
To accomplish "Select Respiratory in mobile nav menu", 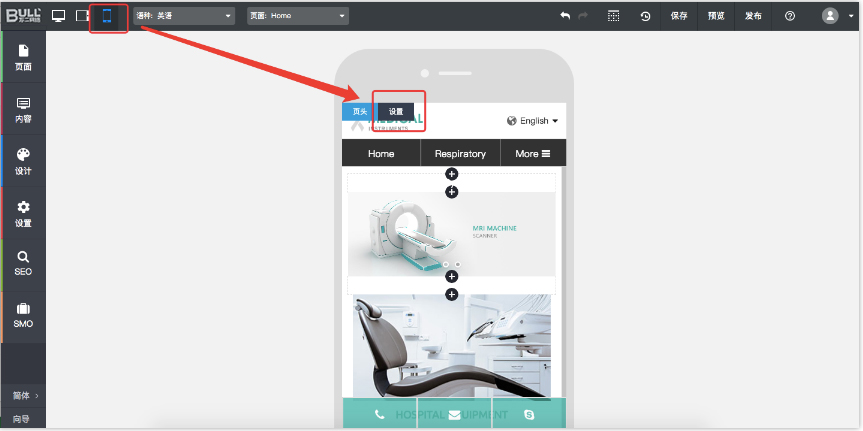I will pyautogui.click(x=460, y=153).
